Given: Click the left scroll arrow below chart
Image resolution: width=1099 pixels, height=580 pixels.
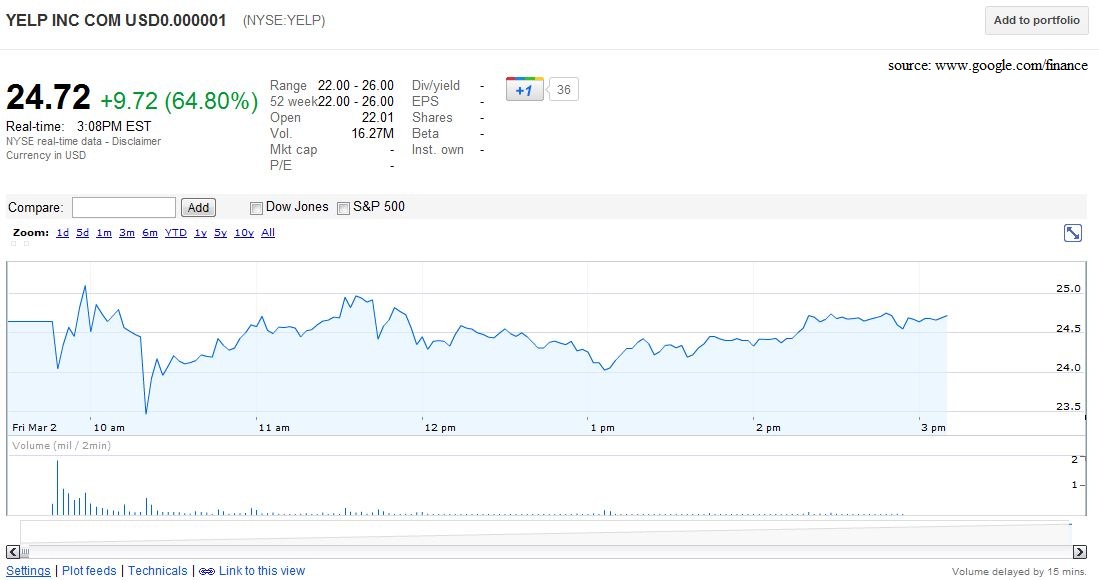Looking at the screenshot, I should [13, 552].
